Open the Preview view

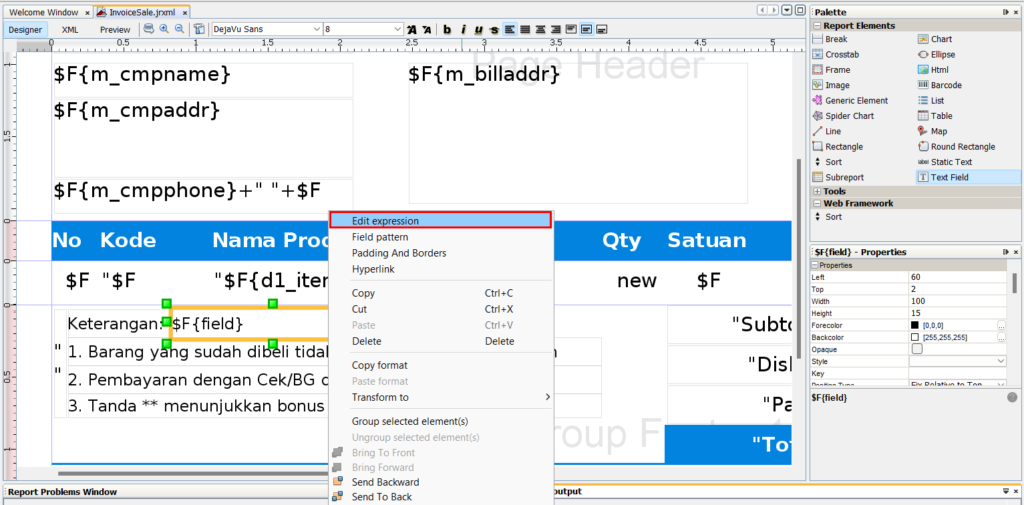[114, 30]
